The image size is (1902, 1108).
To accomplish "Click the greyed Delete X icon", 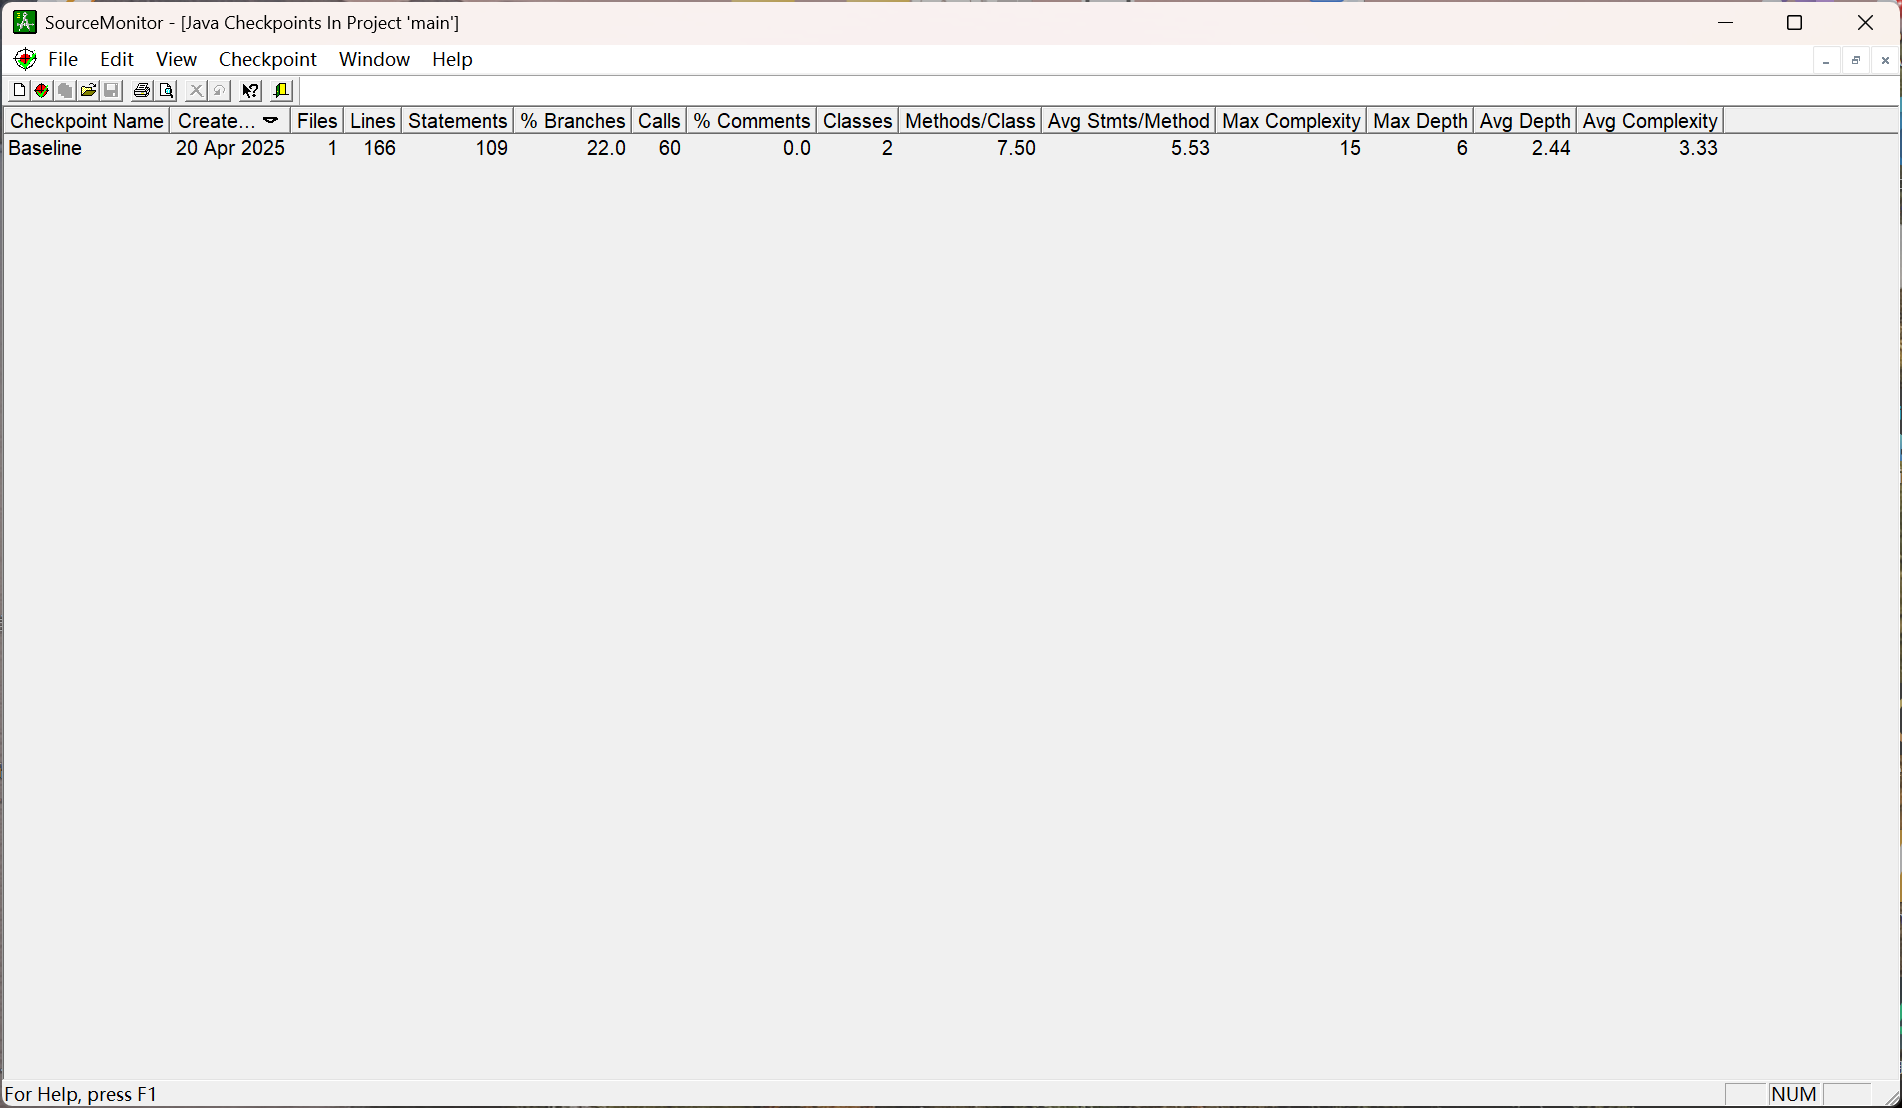I will (196, 91).
